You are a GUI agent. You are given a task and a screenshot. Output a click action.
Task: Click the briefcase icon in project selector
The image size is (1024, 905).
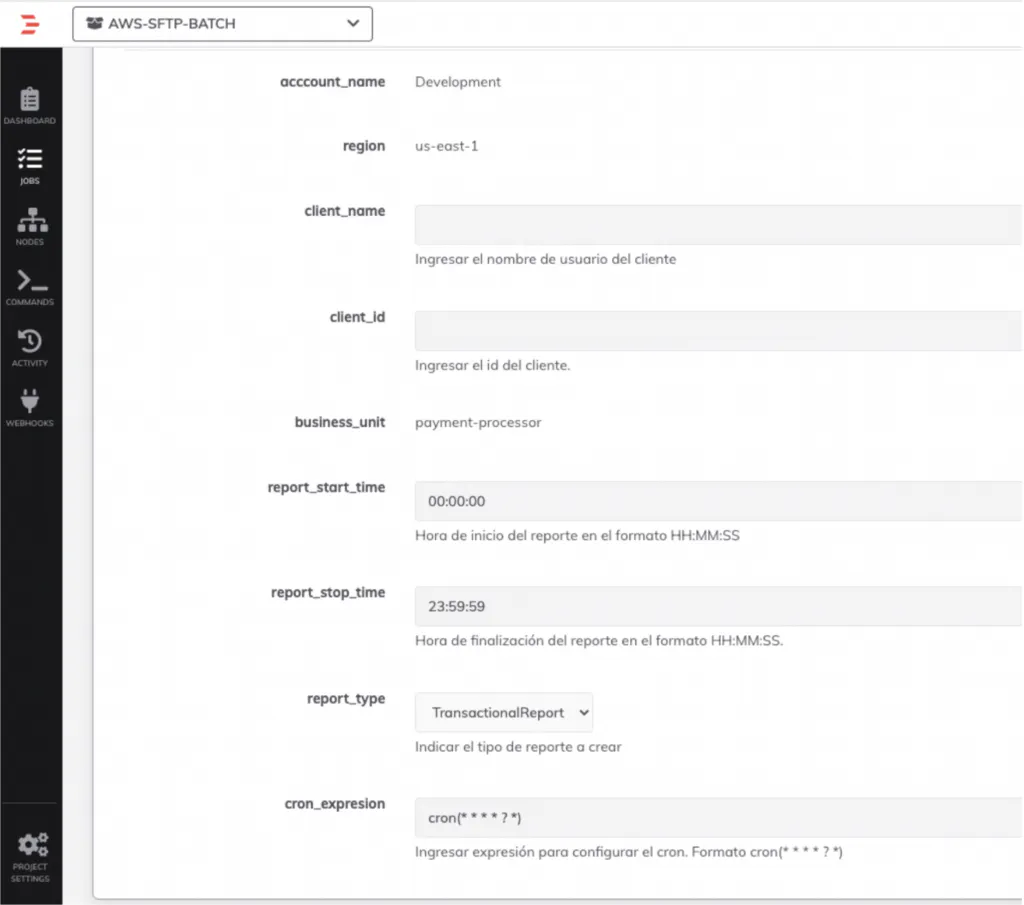tap(94, 24)
